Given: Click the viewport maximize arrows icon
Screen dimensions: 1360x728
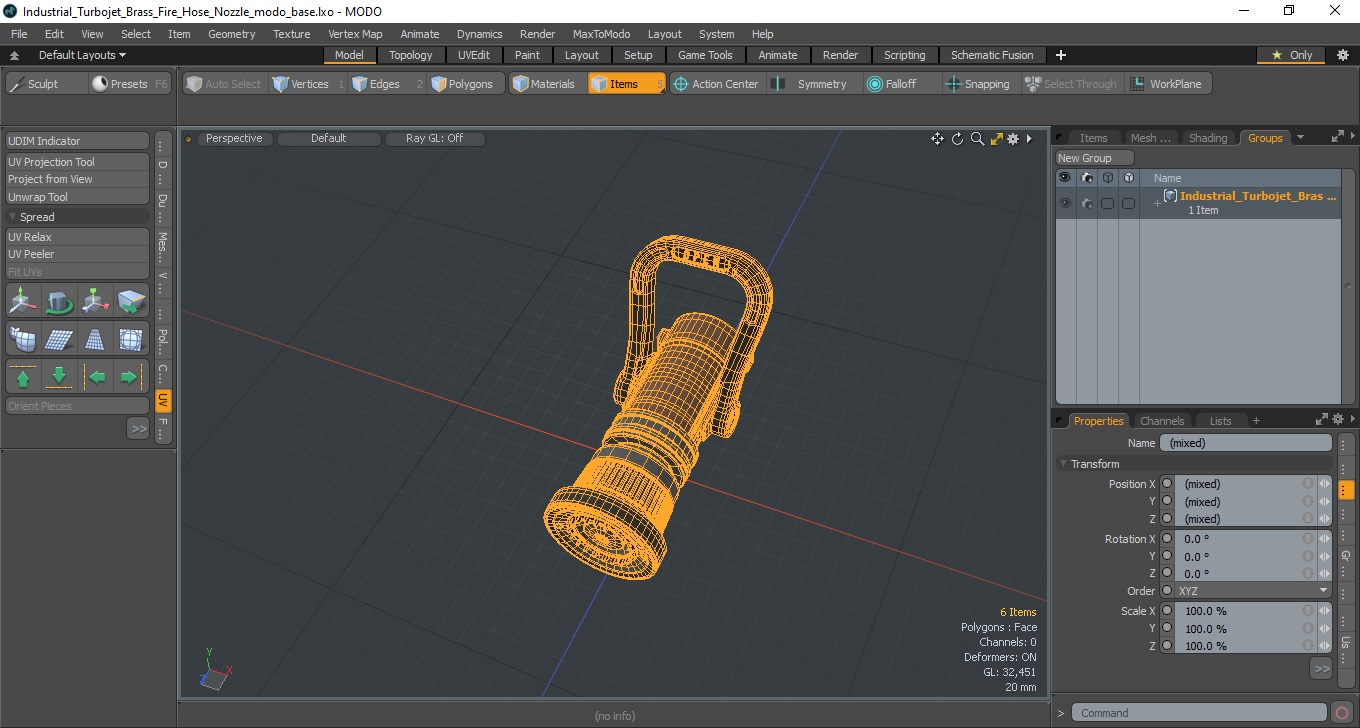Looking at the screenshot, I should tap(996, 139).
